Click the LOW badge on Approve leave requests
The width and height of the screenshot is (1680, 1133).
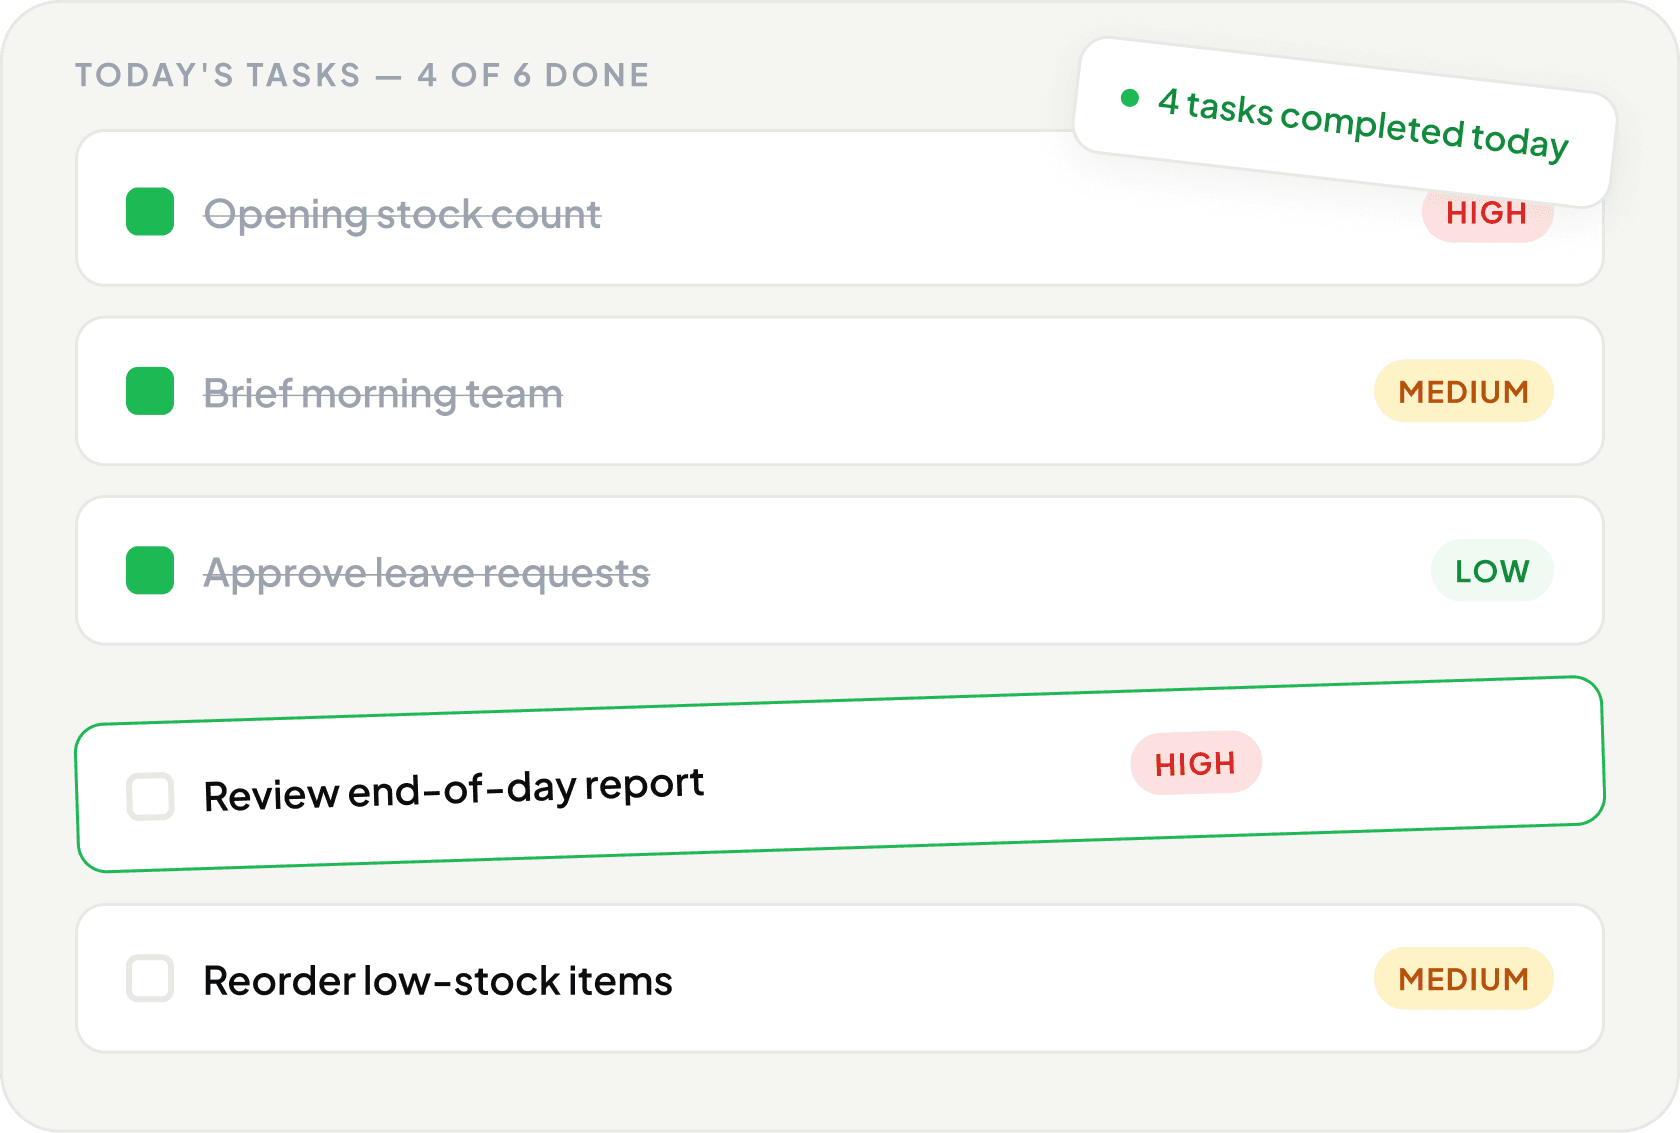tap(1492, 570)
